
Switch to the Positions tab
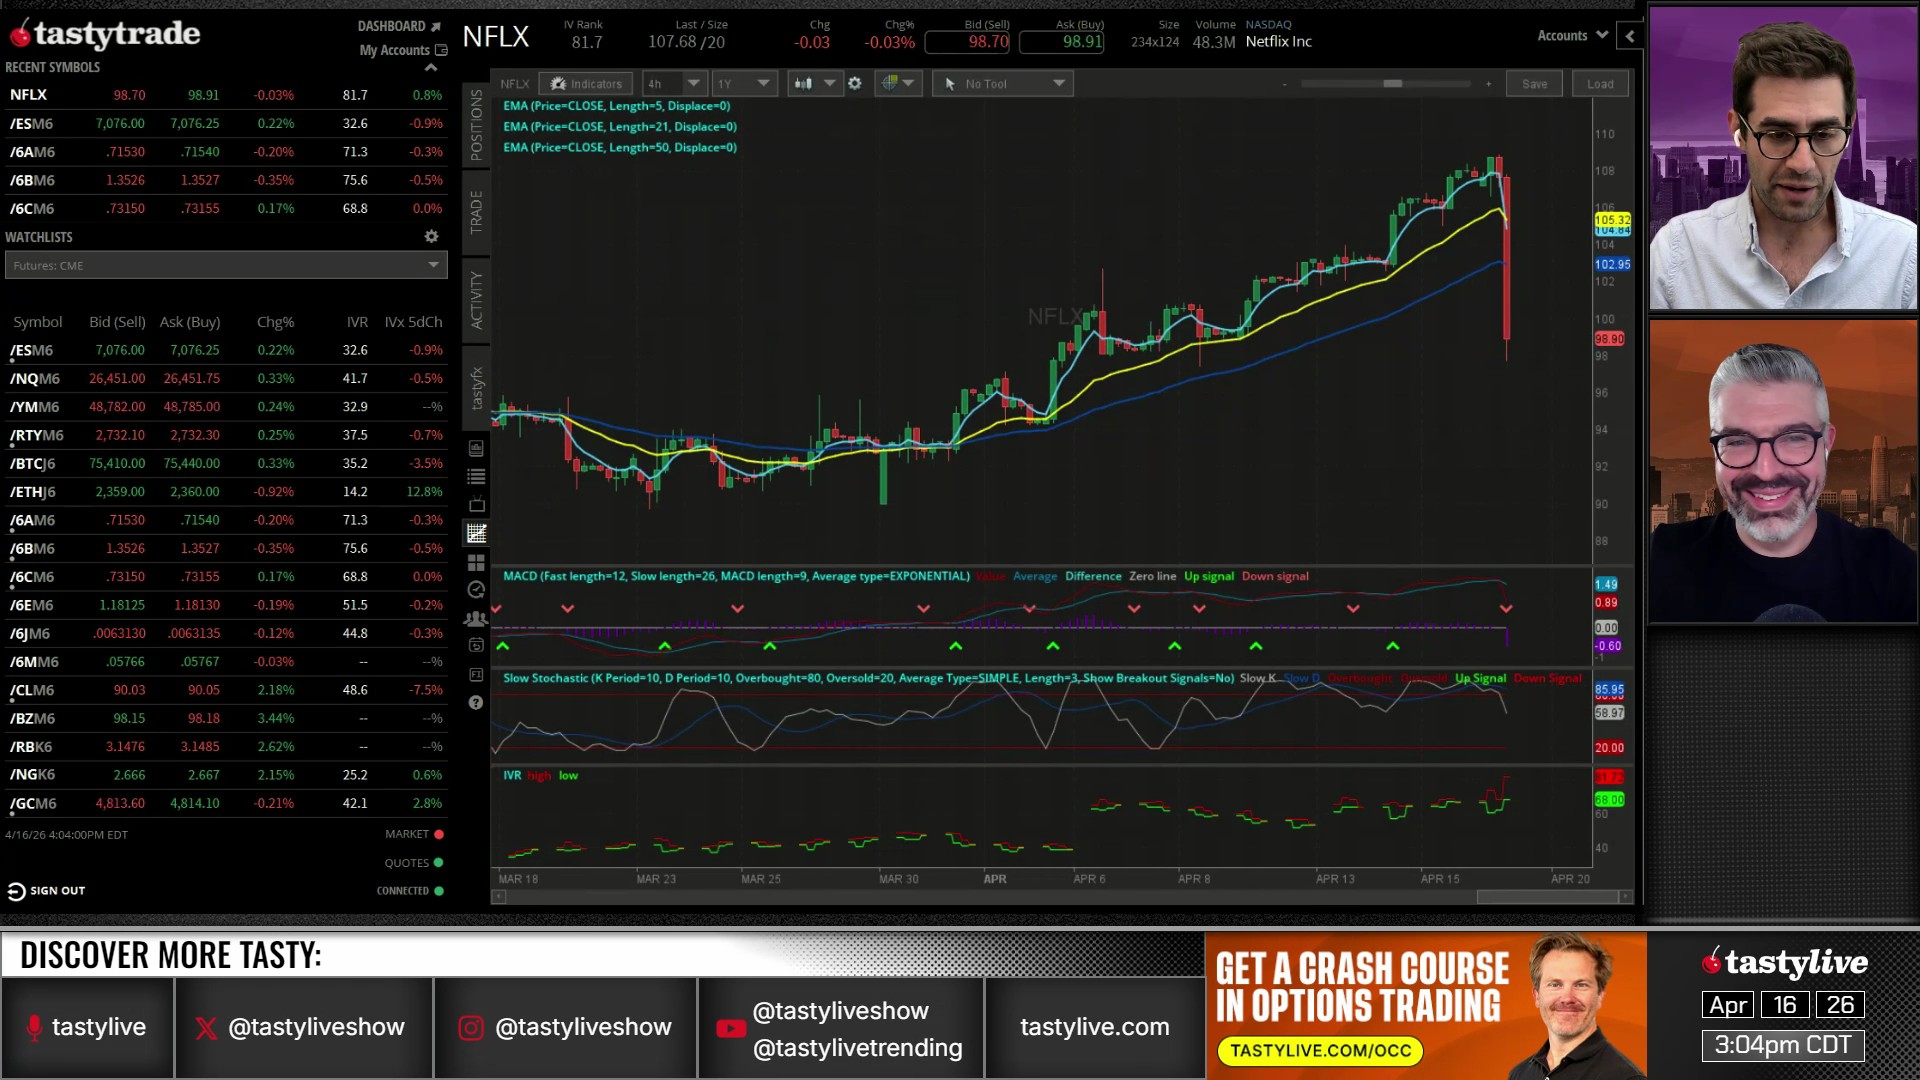click(476, 126)
